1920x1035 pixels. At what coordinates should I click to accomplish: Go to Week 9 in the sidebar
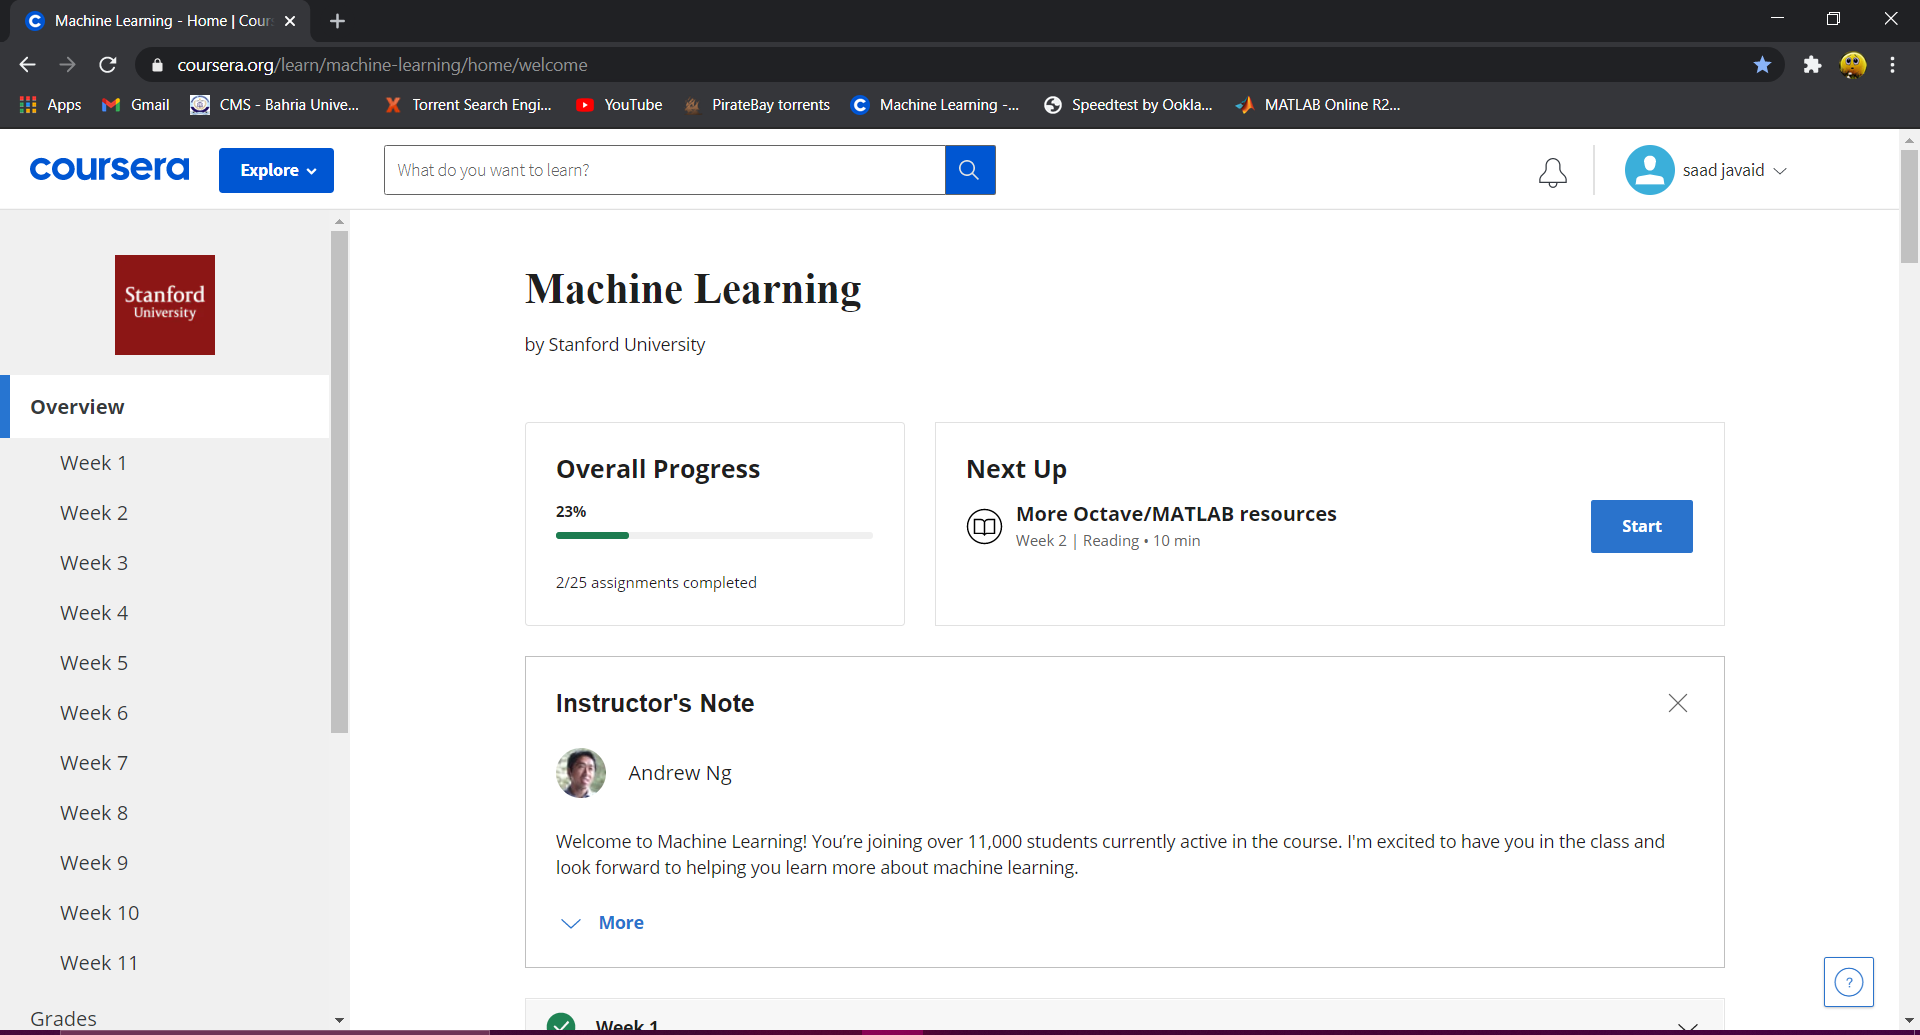point(94,863)
